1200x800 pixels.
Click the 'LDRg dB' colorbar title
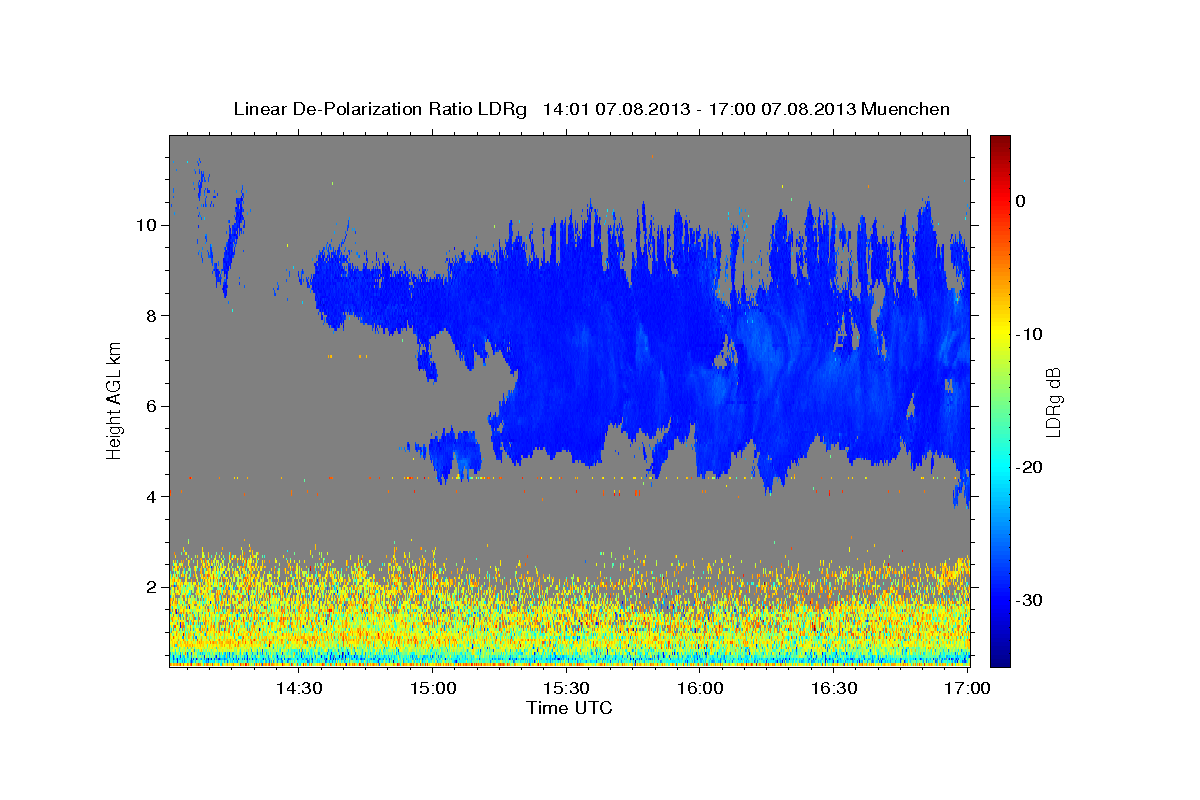(x=1053, y=401)
